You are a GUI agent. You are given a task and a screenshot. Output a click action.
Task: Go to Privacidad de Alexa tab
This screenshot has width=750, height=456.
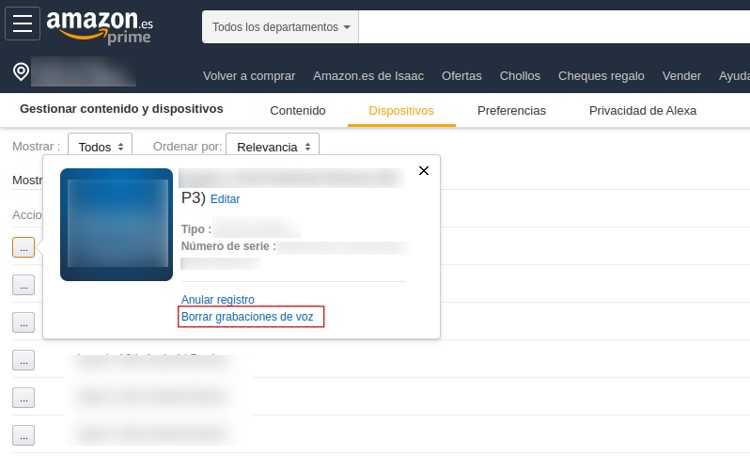point(643,111)
